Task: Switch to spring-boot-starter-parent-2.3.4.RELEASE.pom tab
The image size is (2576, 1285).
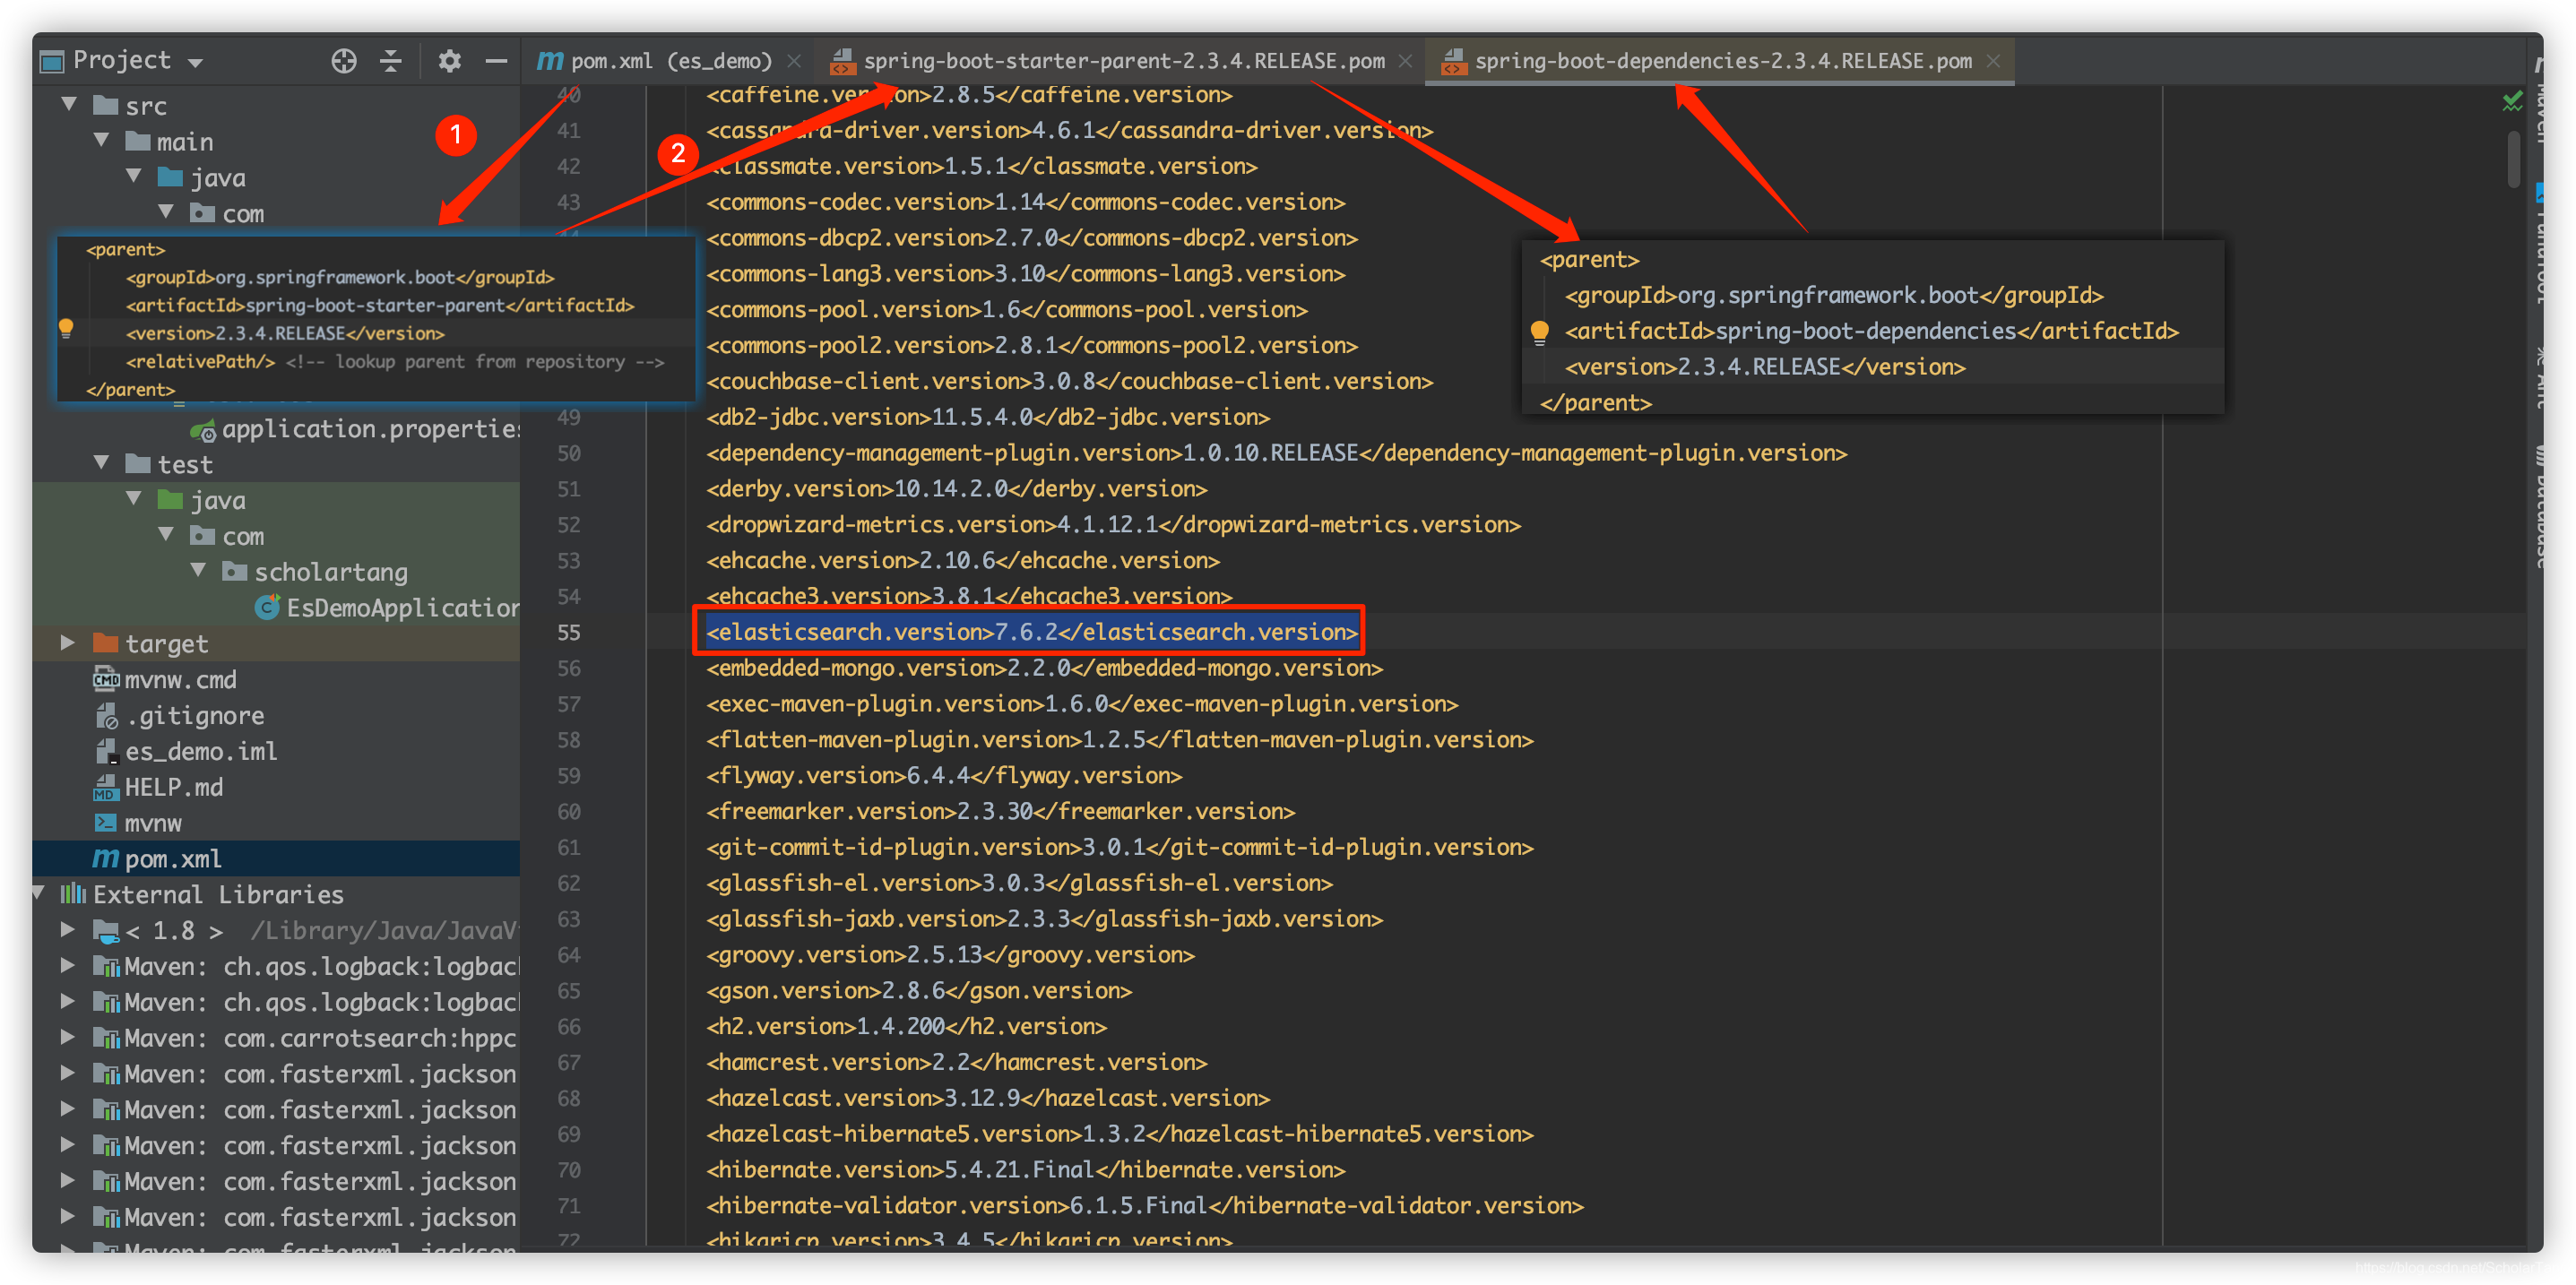Action: [1108, 61]
